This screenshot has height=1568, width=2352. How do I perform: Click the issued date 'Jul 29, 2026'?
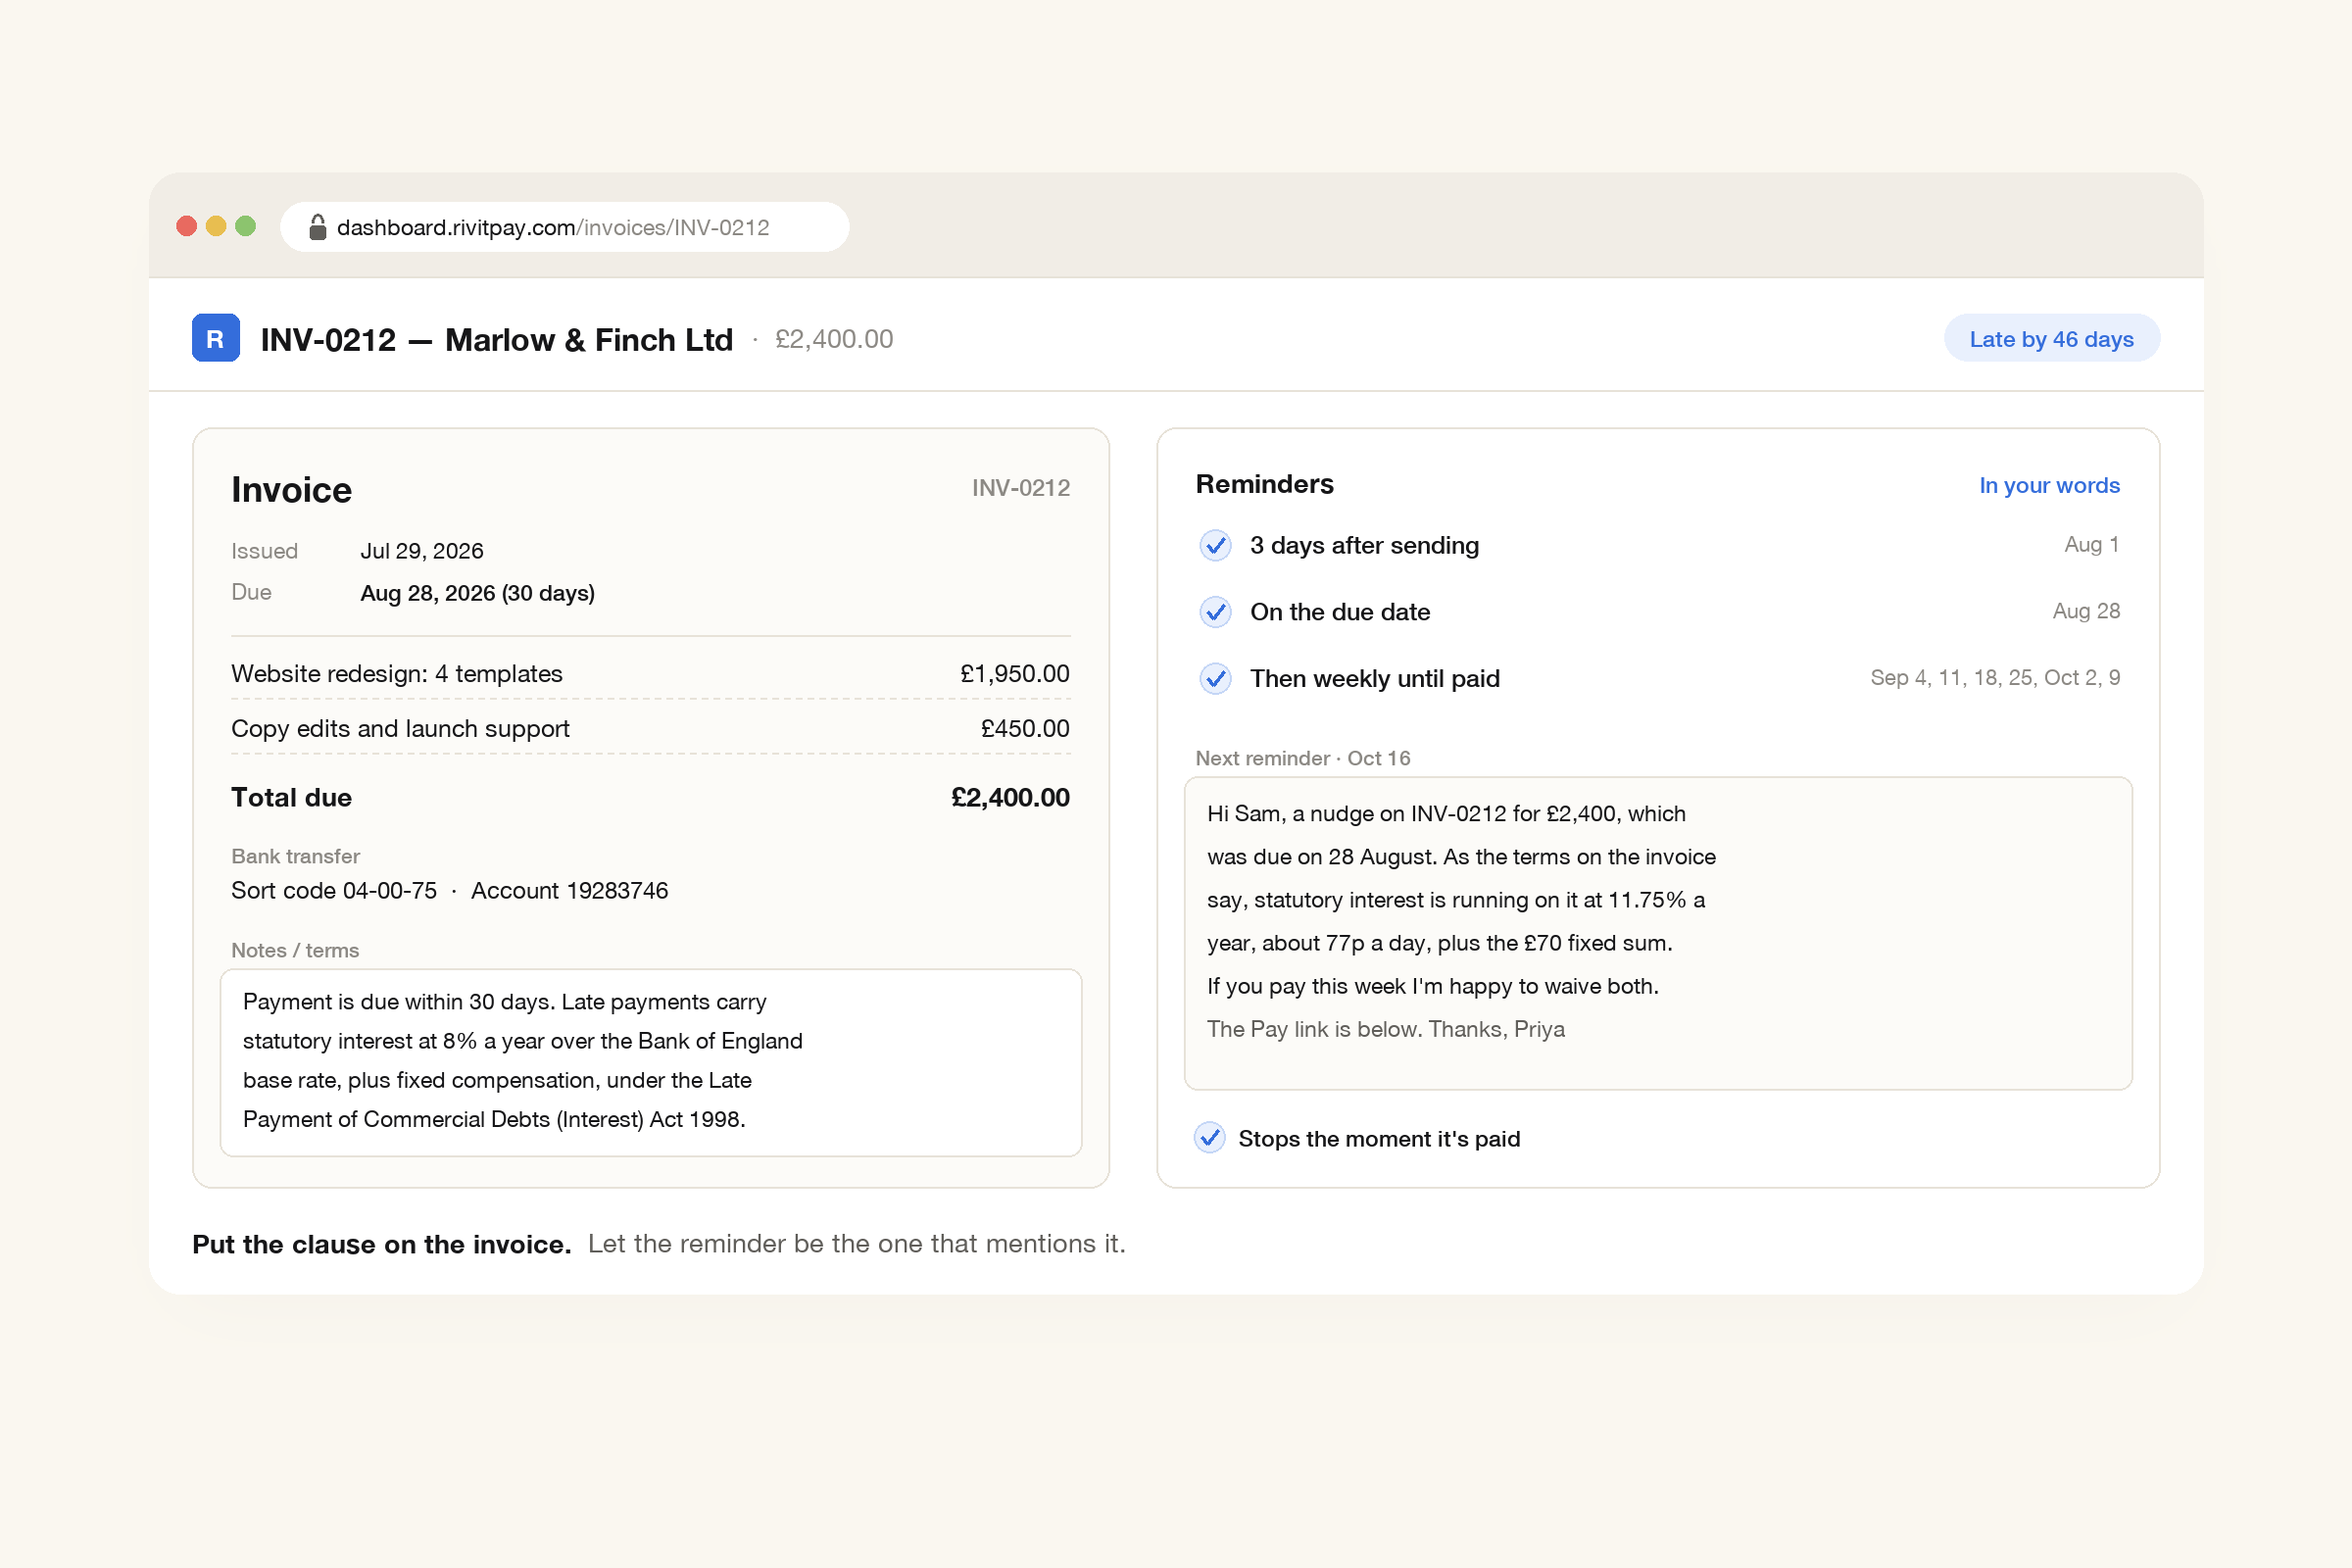[421, 551]
